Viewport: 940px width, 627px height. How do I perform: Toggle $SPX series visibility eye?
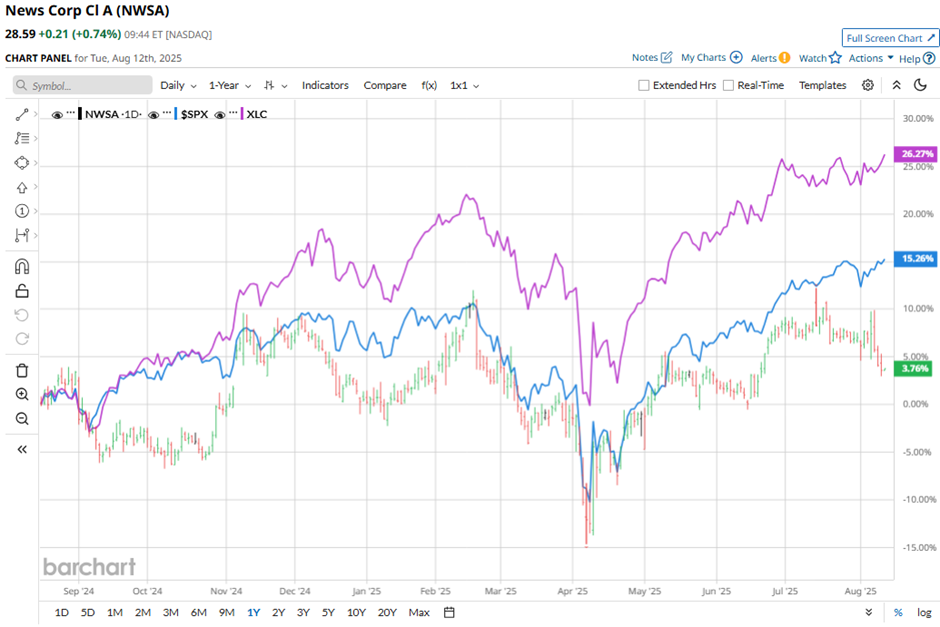pyautogui.click(x=153, y=114)
